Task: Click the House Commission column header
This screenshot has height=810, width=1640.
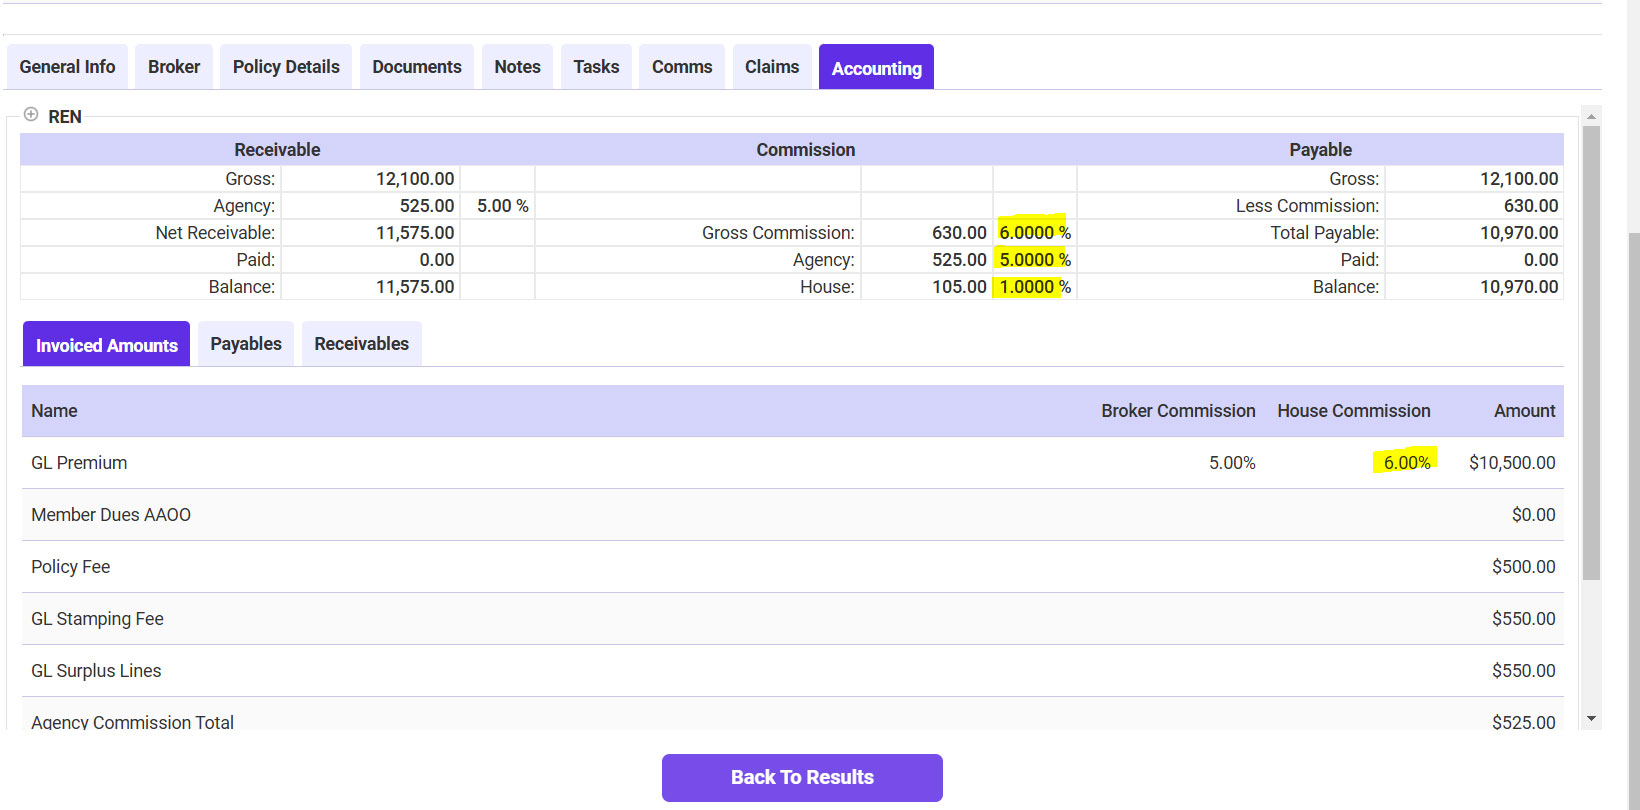Action: pos(1353,411)
